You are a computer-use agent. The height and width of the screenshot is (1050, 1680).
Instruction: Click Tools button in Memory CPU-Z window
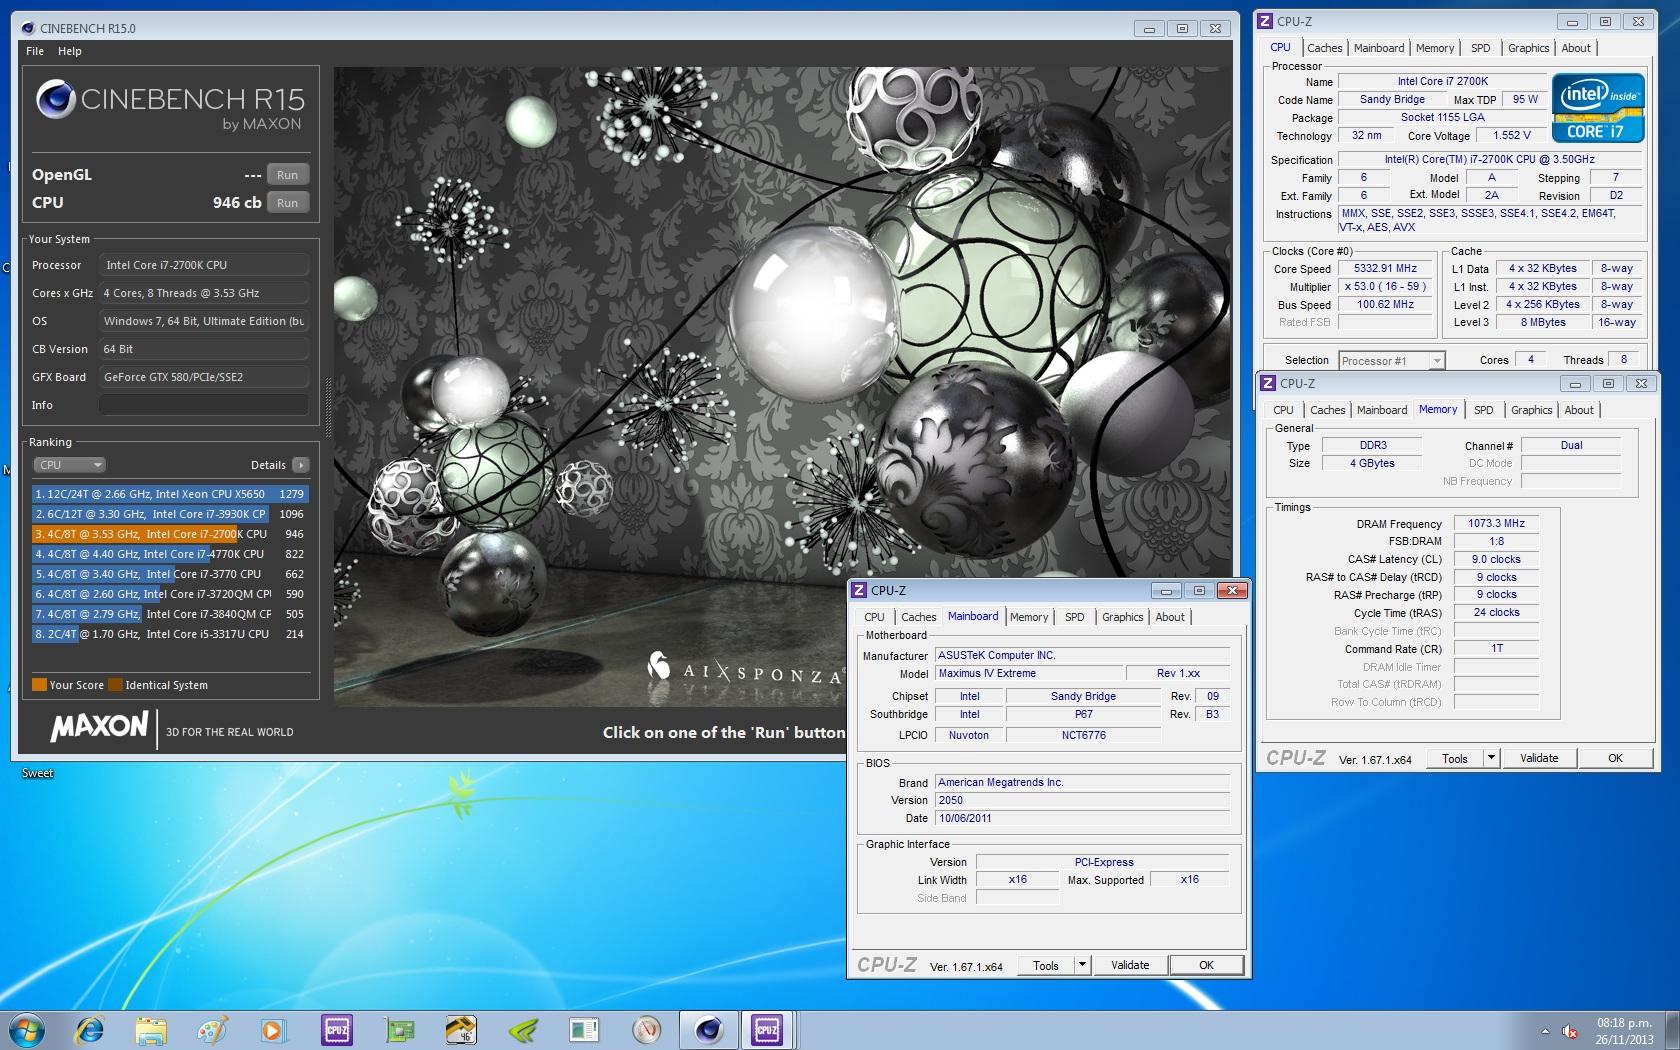pyautogui.click(x=1455, y=758)
